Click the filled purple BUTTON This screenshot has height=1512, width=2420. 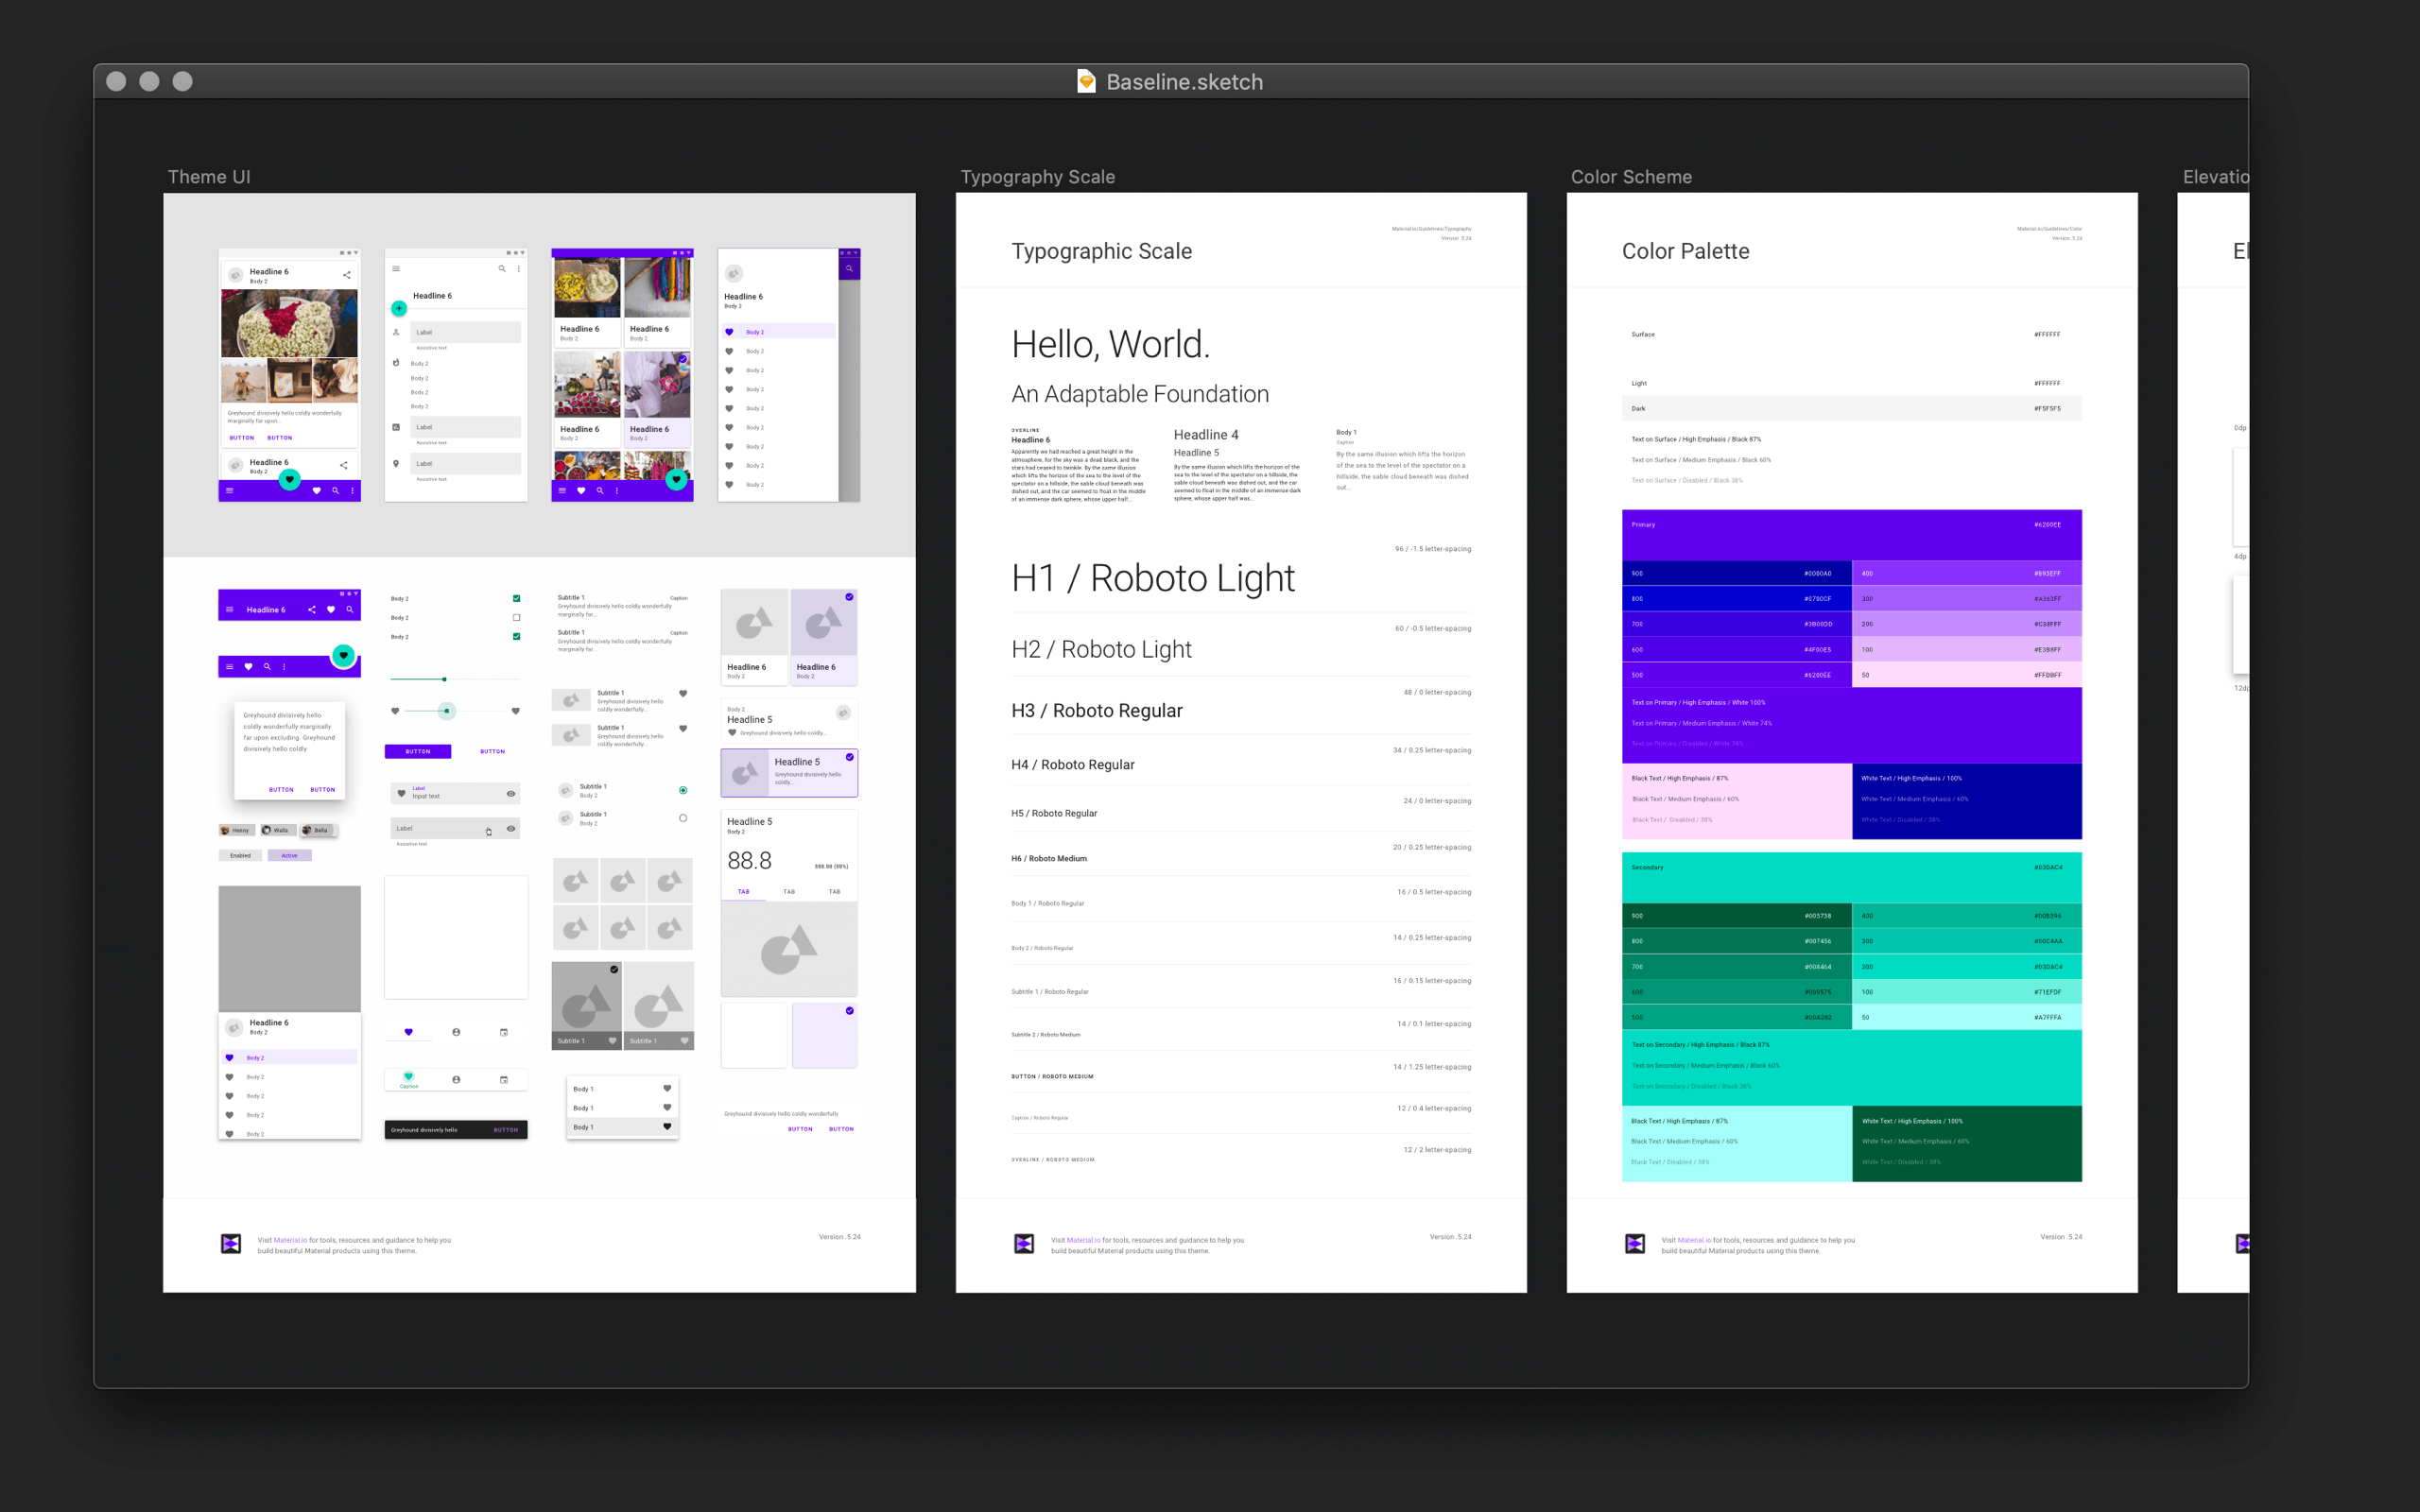coord(418,751)
